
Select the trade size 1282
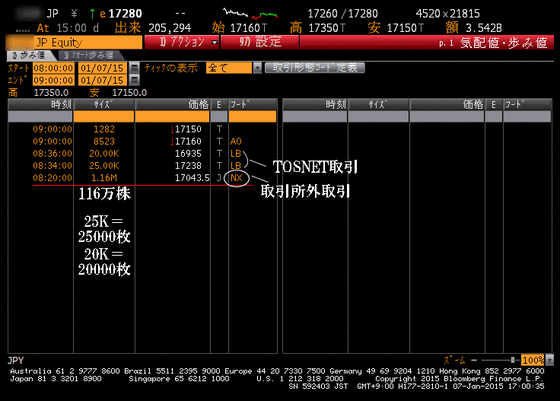point(104,129)
